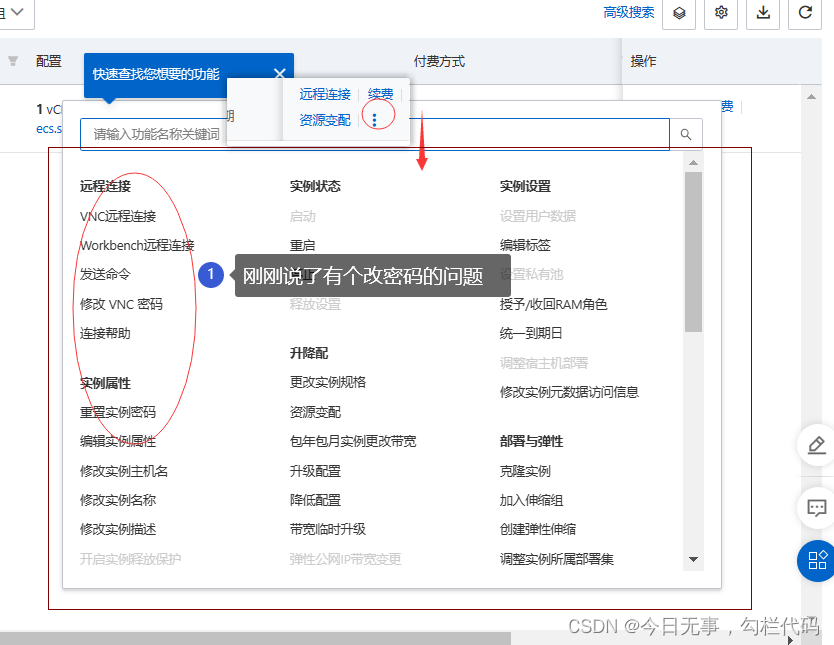Viewport: 834px width, 645px height.
Task: Select 编辑标签 under 实例设置
Action: click(525, 245)
